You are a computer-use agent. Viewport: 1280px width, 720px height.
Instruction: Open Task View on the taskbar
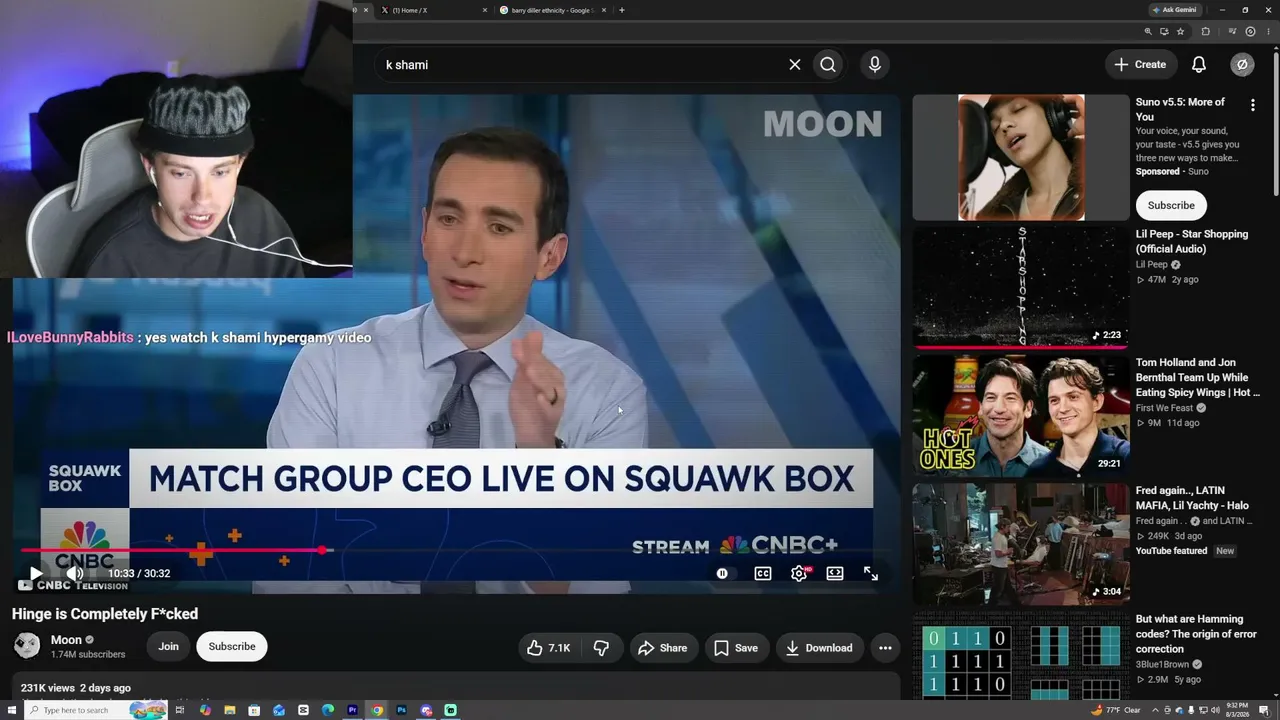click(x=180, y=710)
